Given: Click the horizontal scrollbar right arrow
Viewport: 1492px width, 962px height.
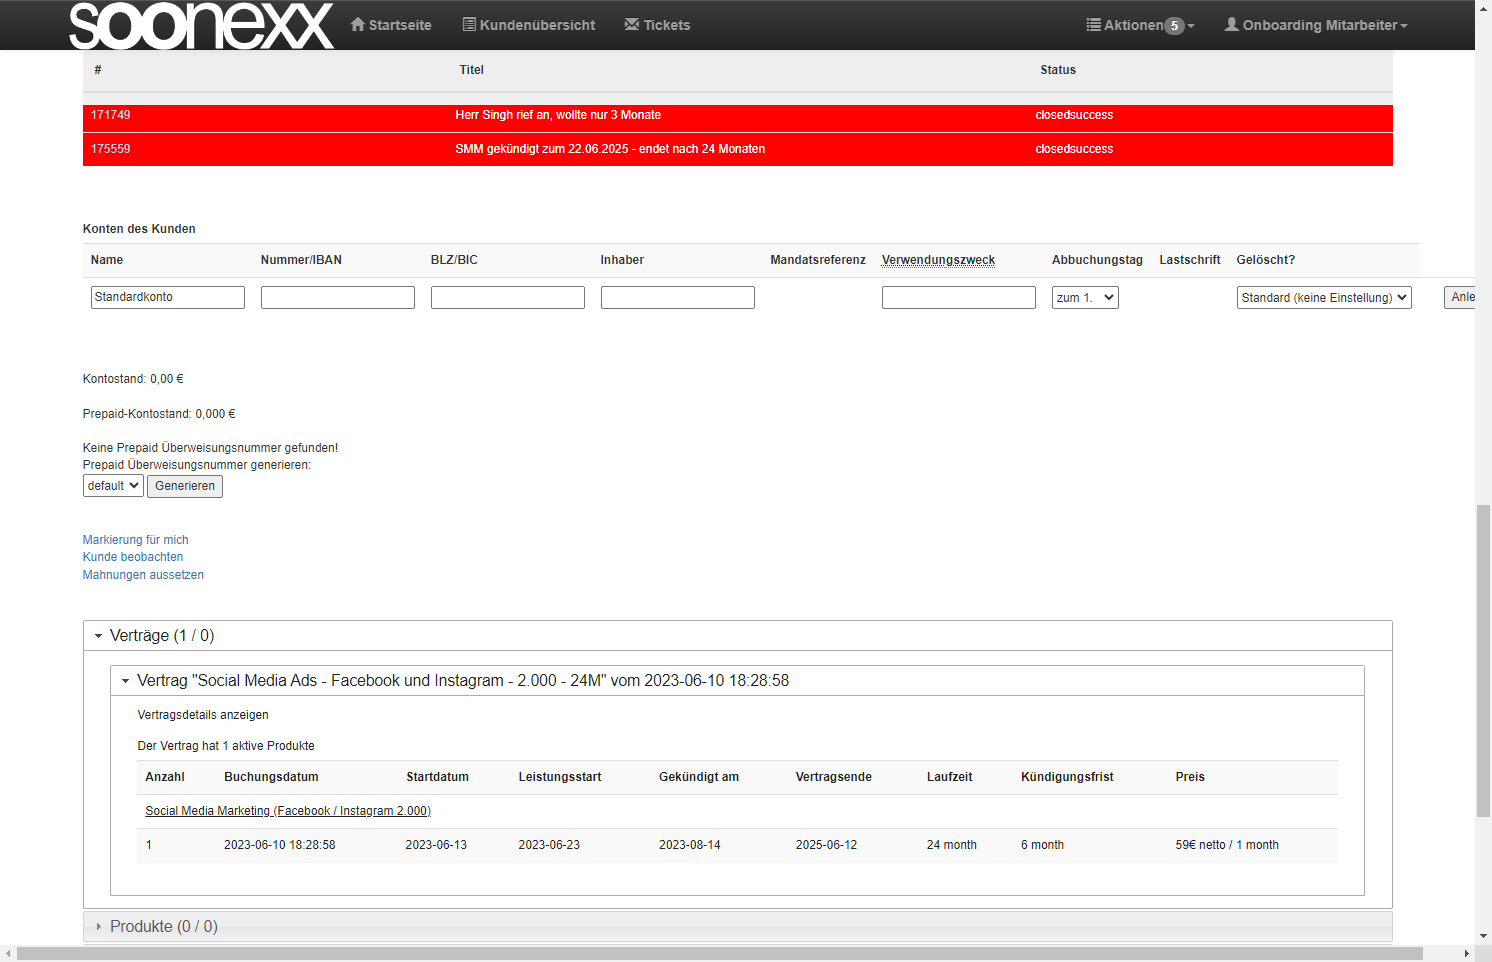Looking at the screenshot, I should pos(1467,954).
